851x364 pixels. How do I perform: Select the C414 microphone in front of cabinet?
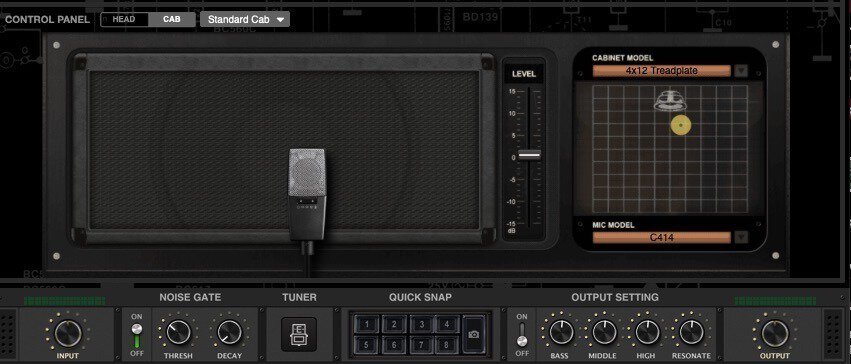click(307, 194)
